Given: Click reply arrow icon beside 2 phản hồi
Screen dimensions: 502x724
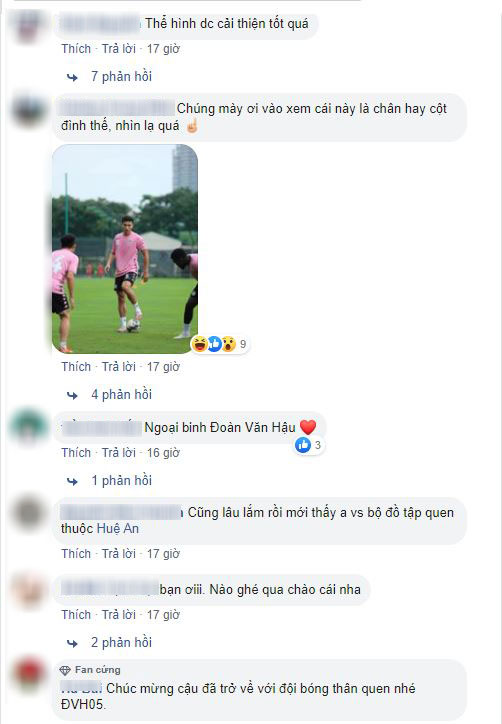Looking at the screenshot, I should click(72, 644).
